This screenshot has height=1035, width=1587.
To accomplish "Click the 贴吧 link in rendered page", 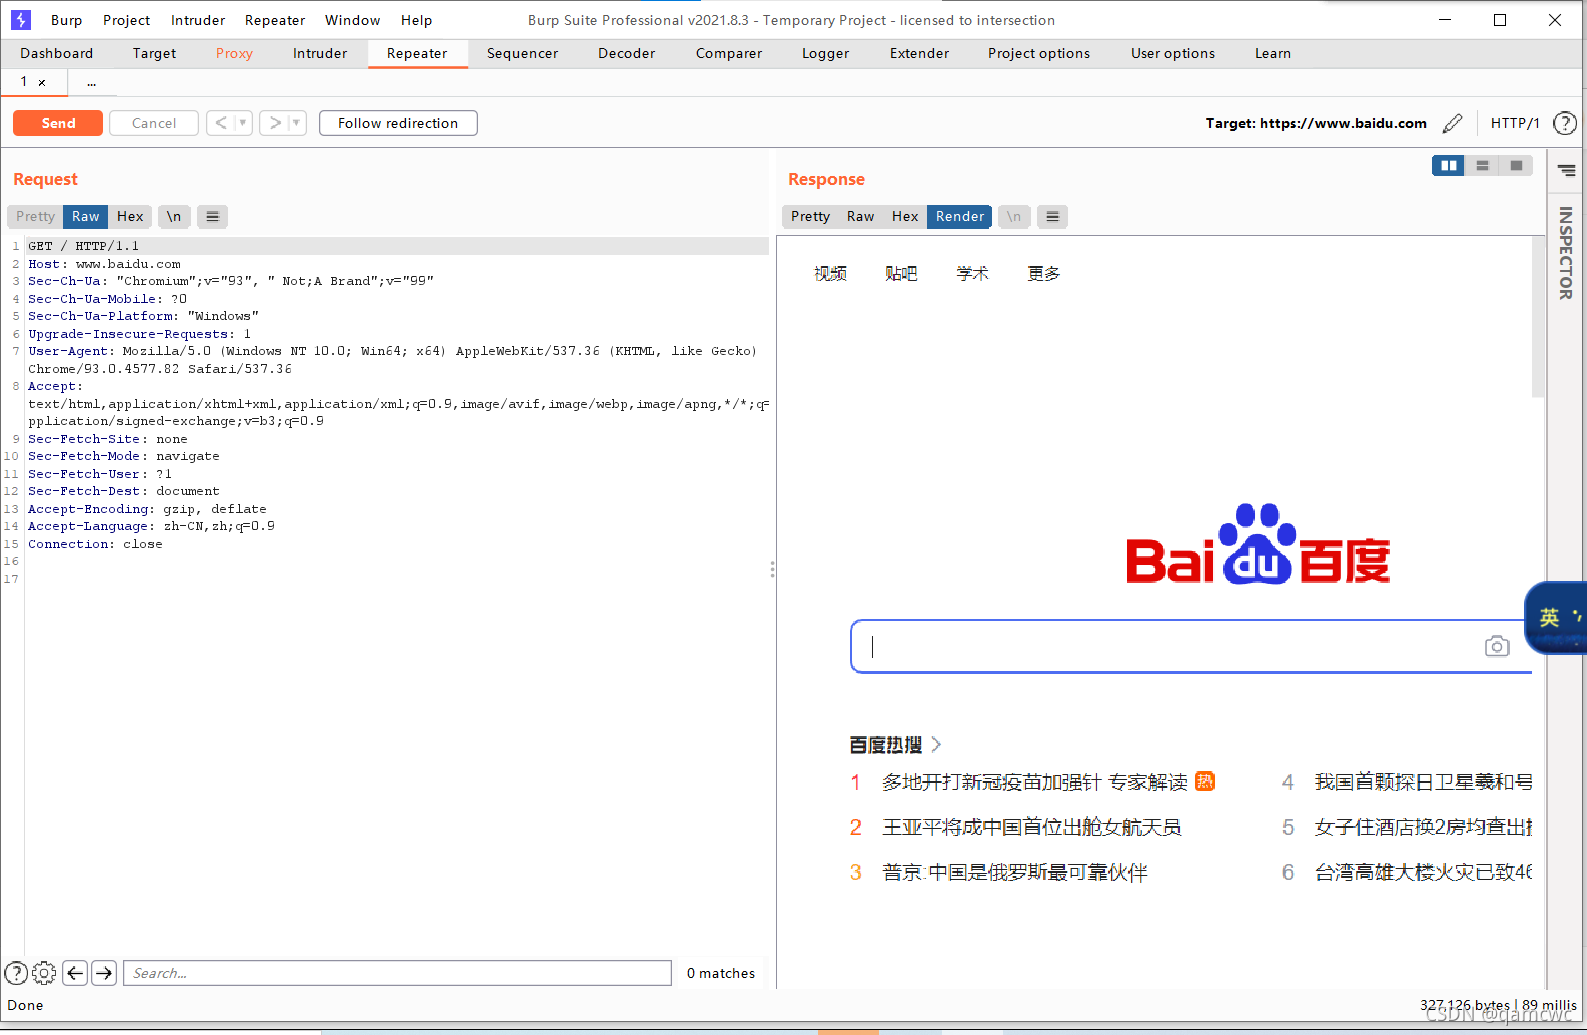I will pos(901,273).
